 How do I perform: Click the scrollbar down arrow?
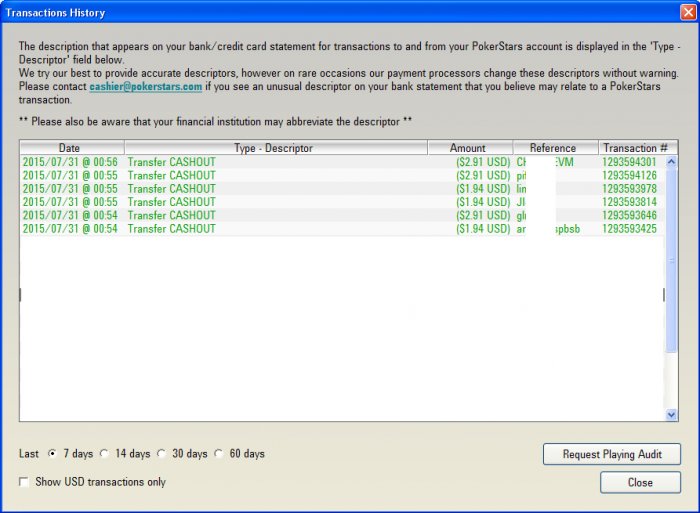(x=671, y=415)
